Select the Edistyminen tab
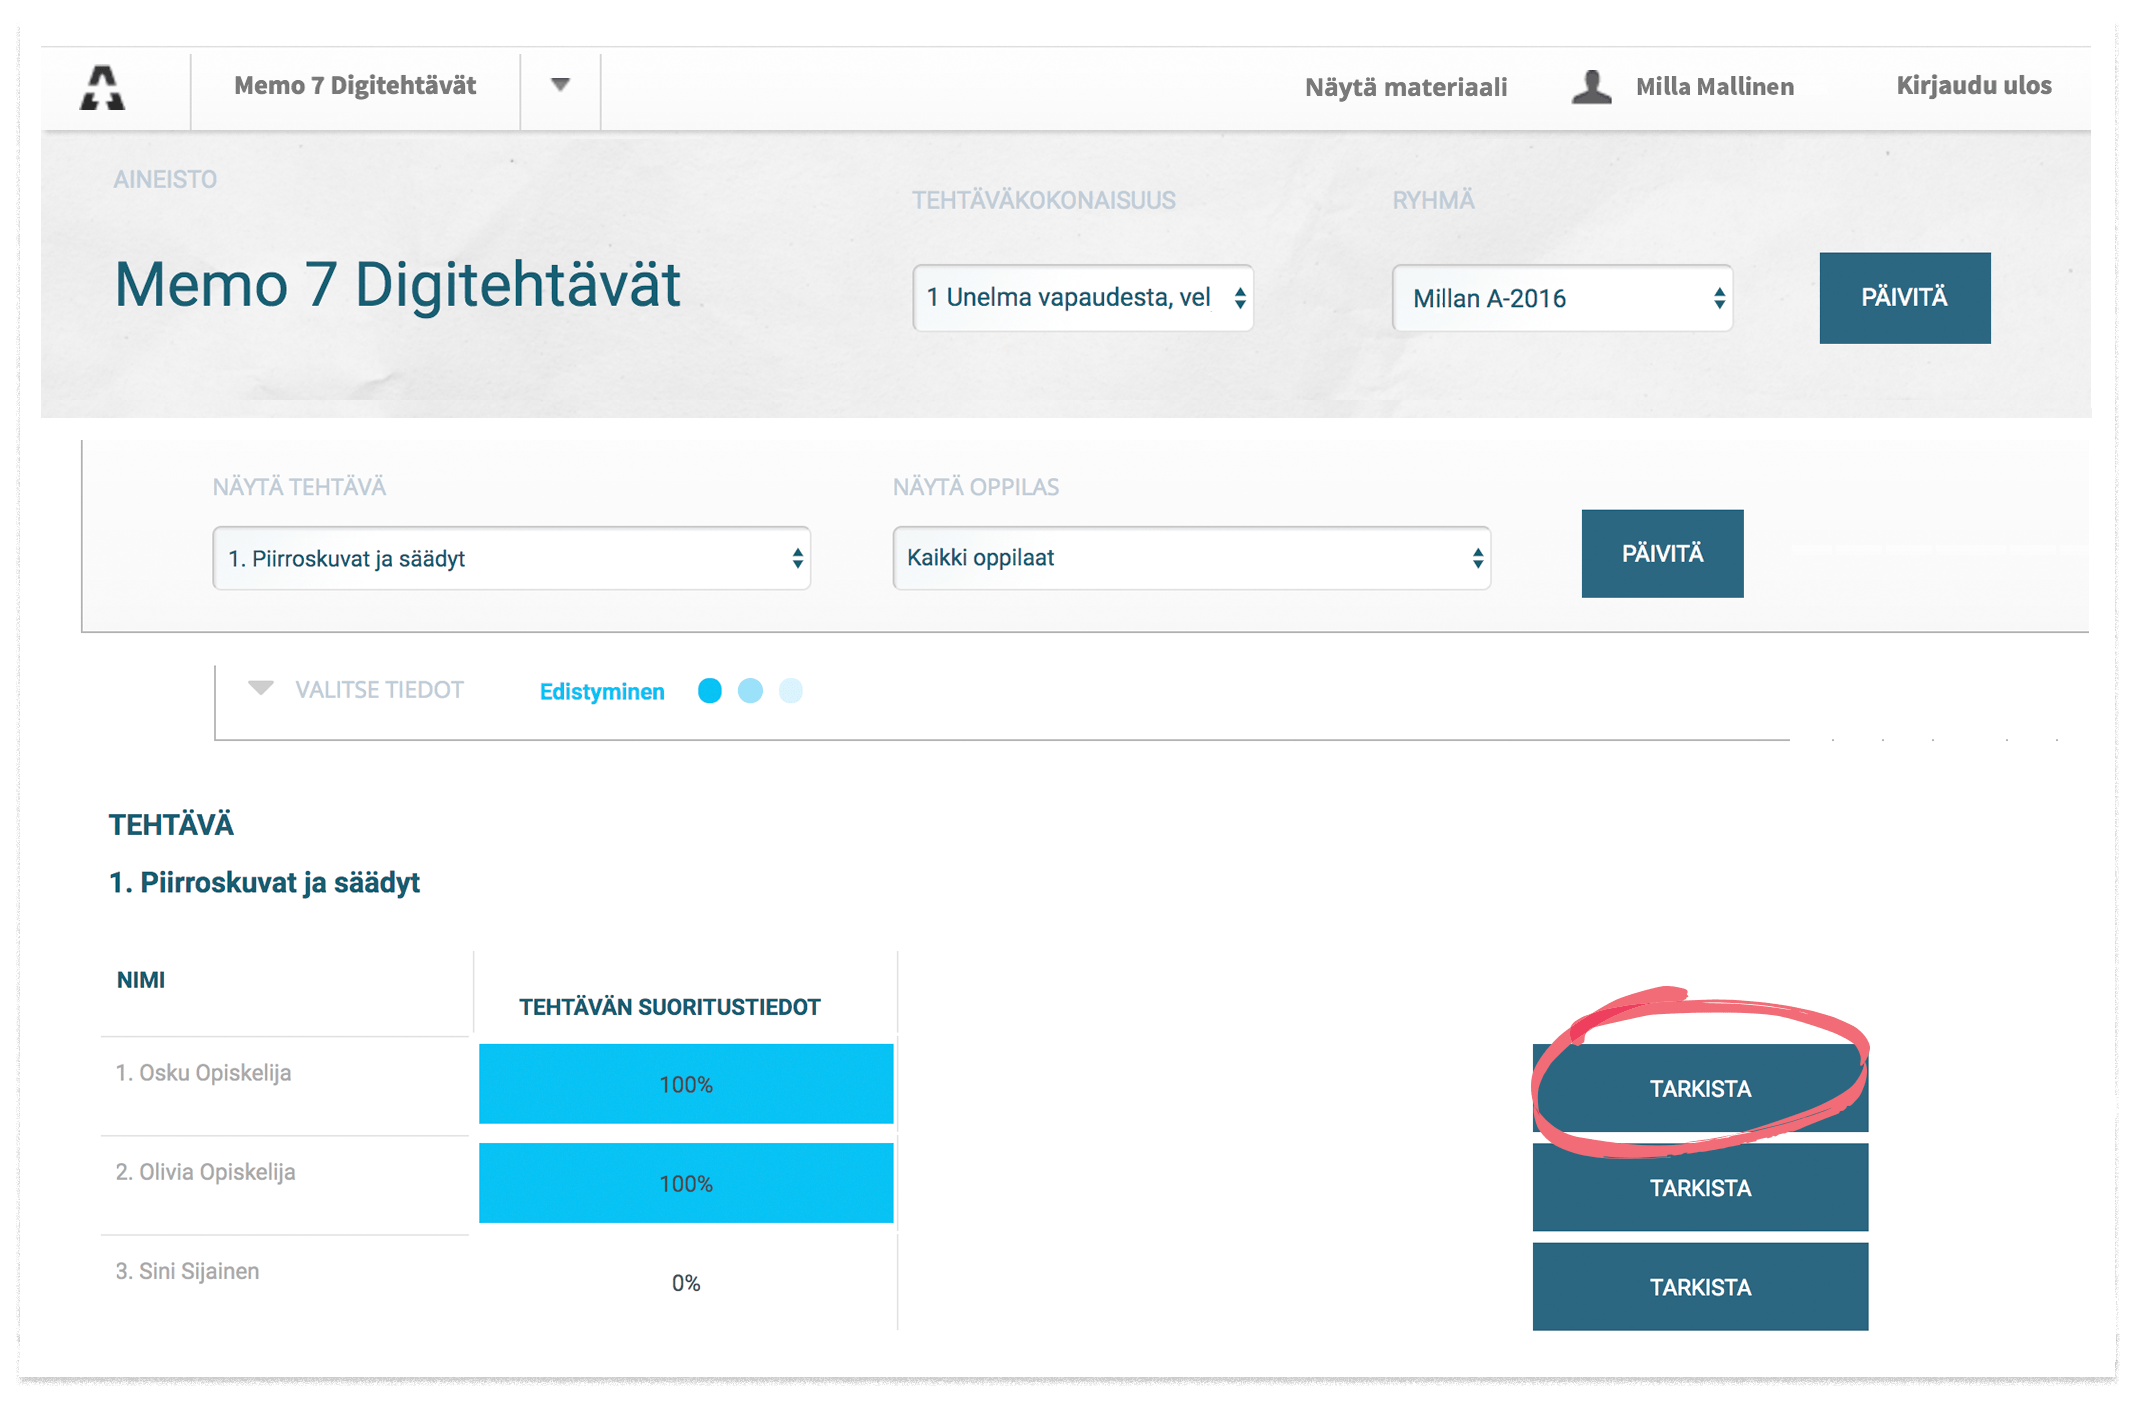 point(602,692)
